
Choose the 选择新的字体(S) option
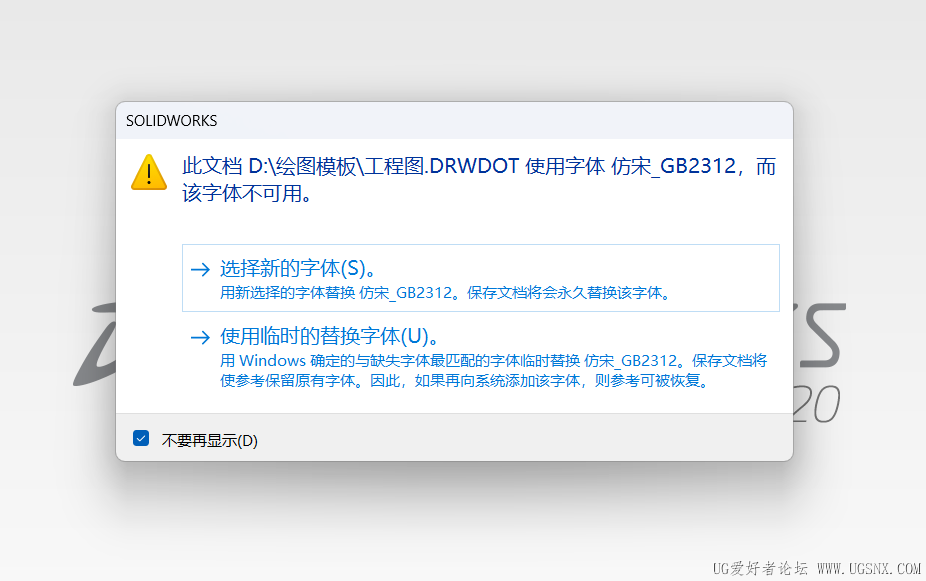click(481, 278)
